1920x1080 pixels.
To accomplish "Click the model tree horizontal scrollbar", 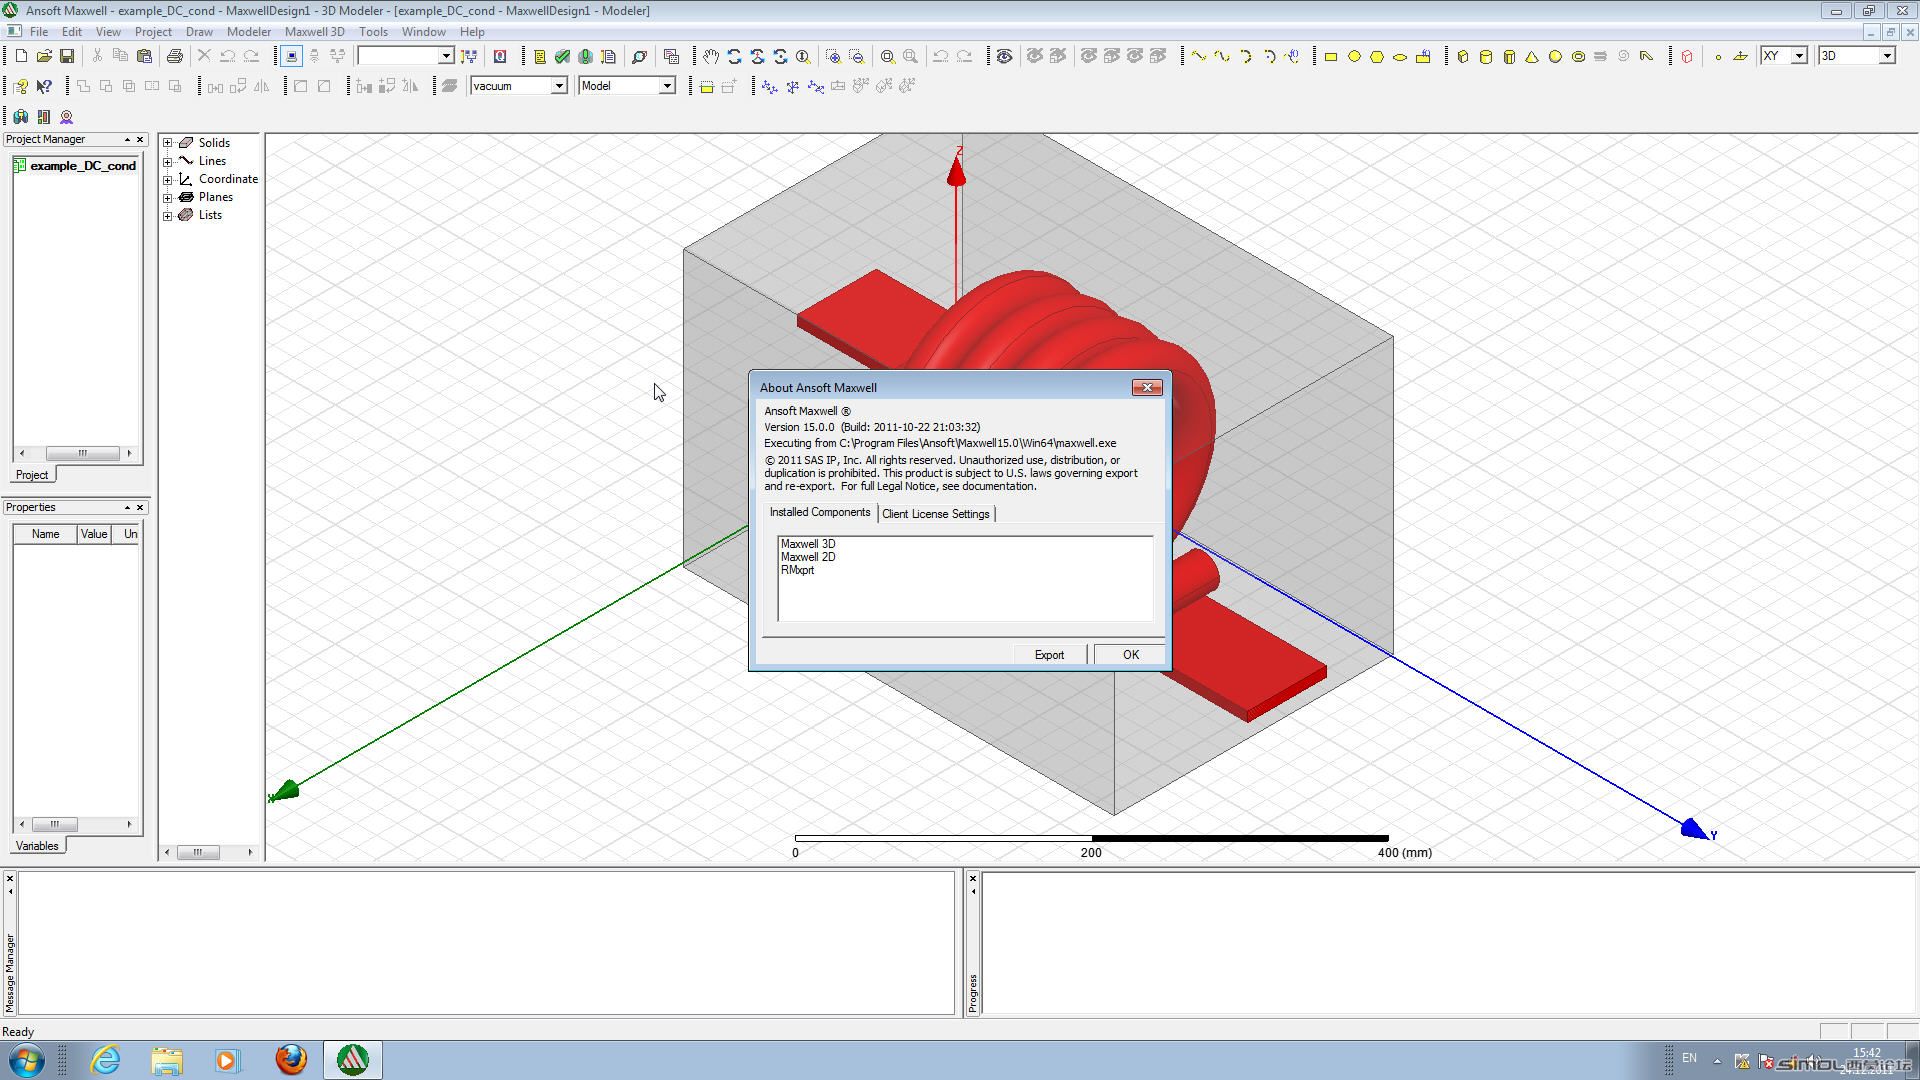I will 210,852.
